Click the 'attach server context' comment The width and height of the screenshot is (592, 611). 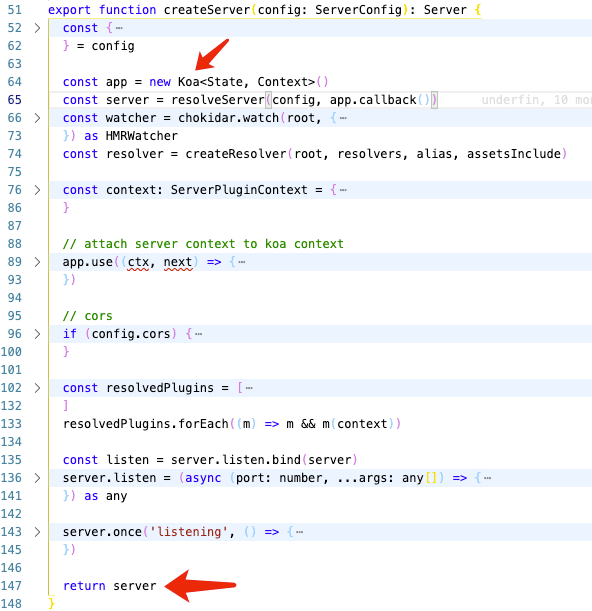pos(203,244)
